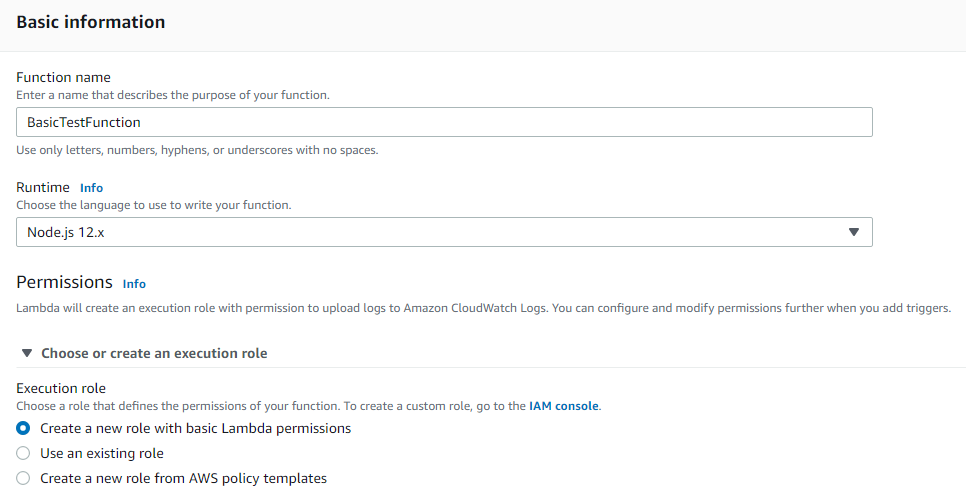The image size is (966, 491).
Task: Click the Function name text field
Action: click(x=444, y=122)
